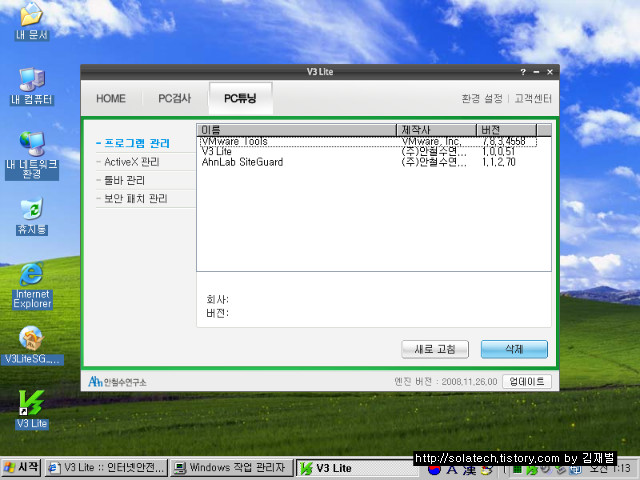Switch to the HOME tab

111,98
